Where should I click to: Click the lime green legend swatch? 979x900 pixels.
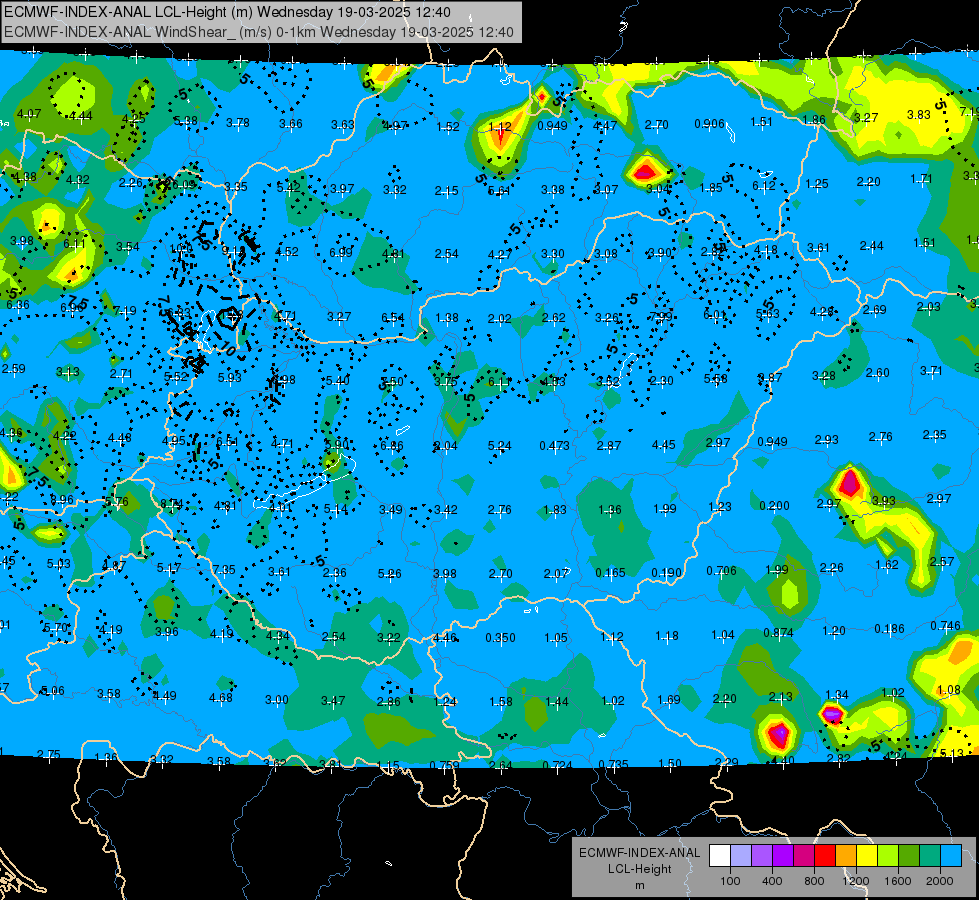click(888, 855)
